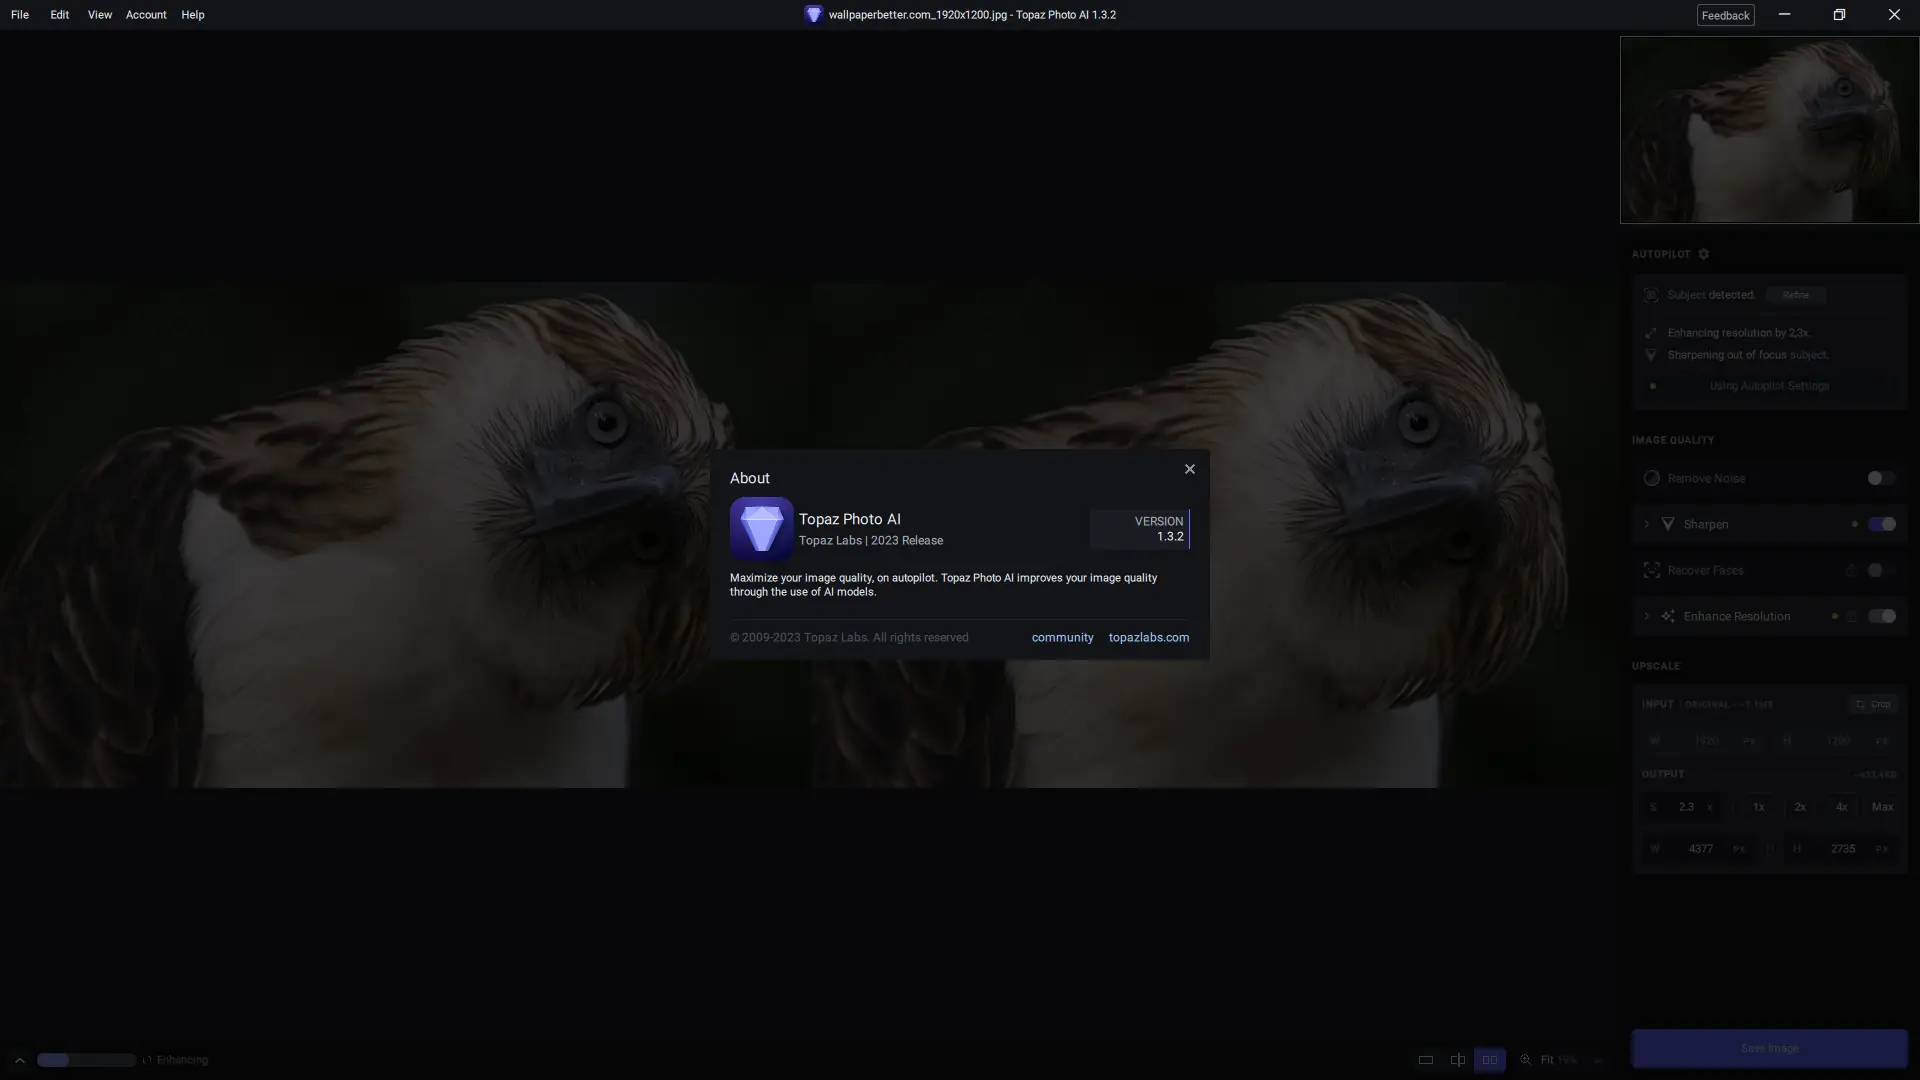Select side-by-side view icon

pos(1490,1060)
